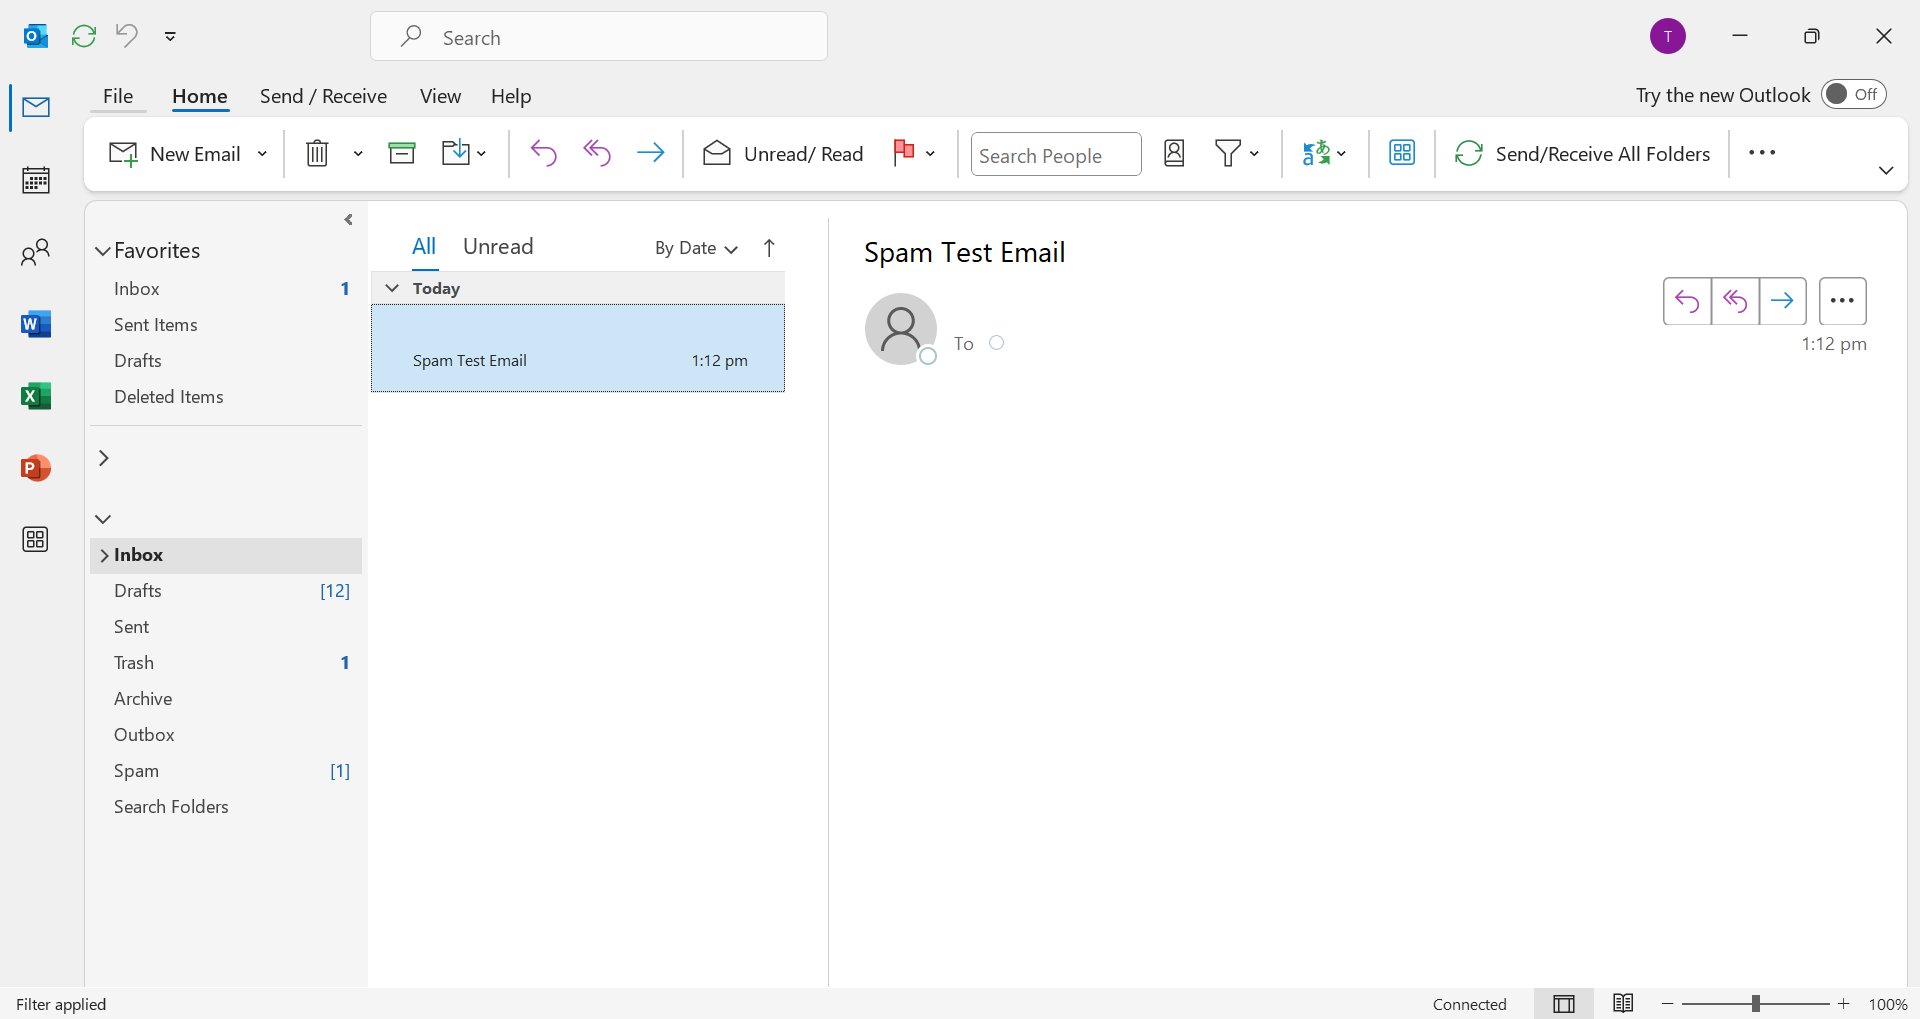Screen dimensions: 1923x1019
Task: Open the Address Book icon
Action: (1175, 153)
